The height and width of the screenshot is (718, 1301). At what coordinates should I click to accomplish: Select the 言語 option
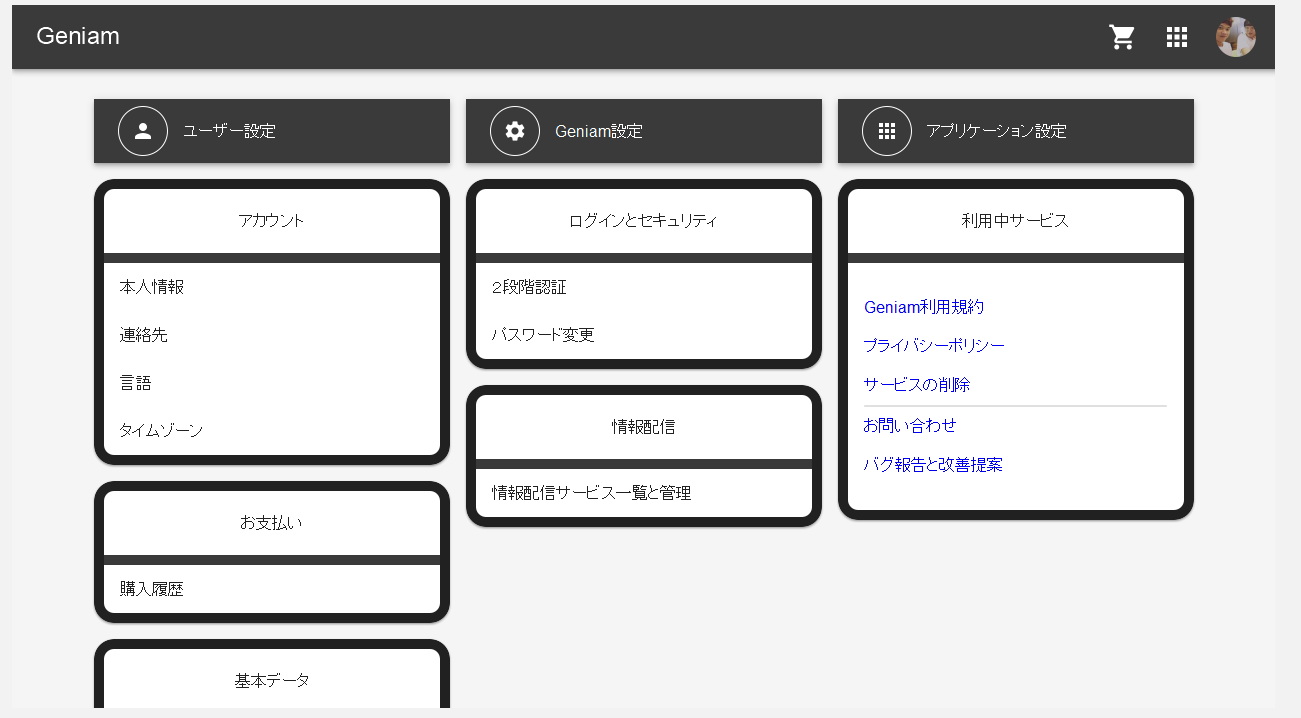[x=136, y=383]
